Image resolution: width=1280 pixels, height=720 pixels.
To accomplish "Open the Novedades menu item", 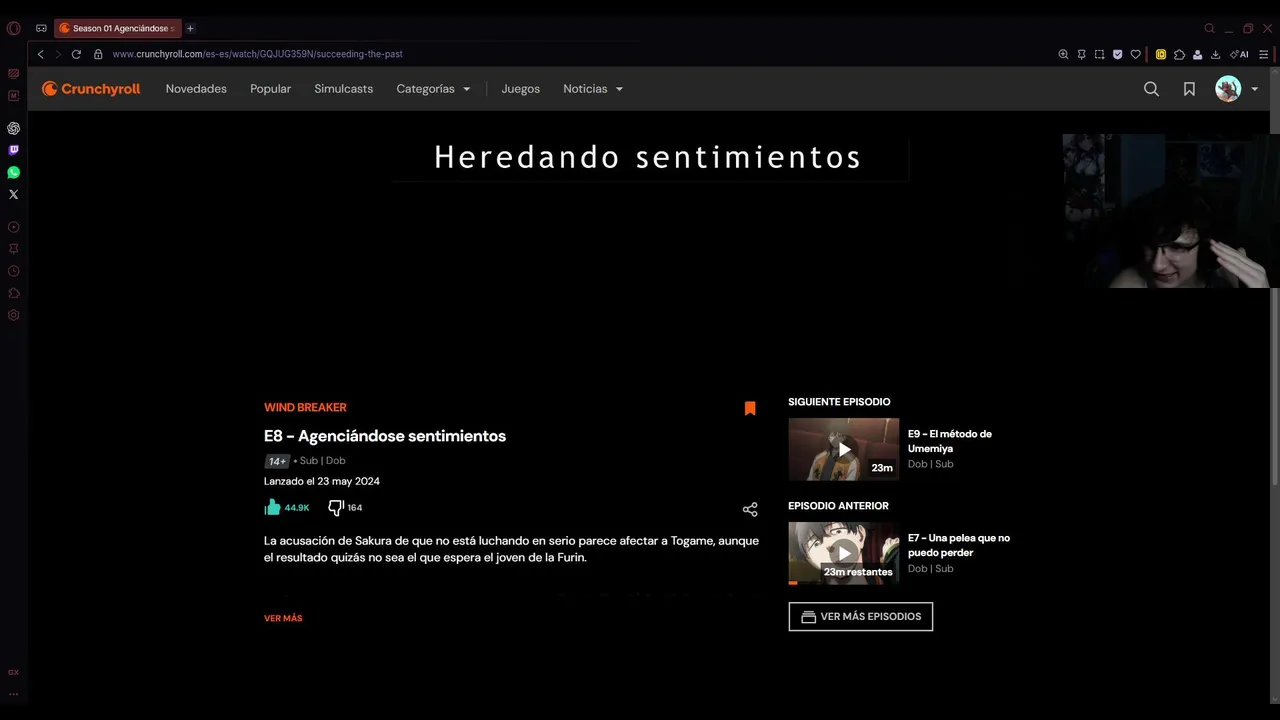I will tap(196, 89).
